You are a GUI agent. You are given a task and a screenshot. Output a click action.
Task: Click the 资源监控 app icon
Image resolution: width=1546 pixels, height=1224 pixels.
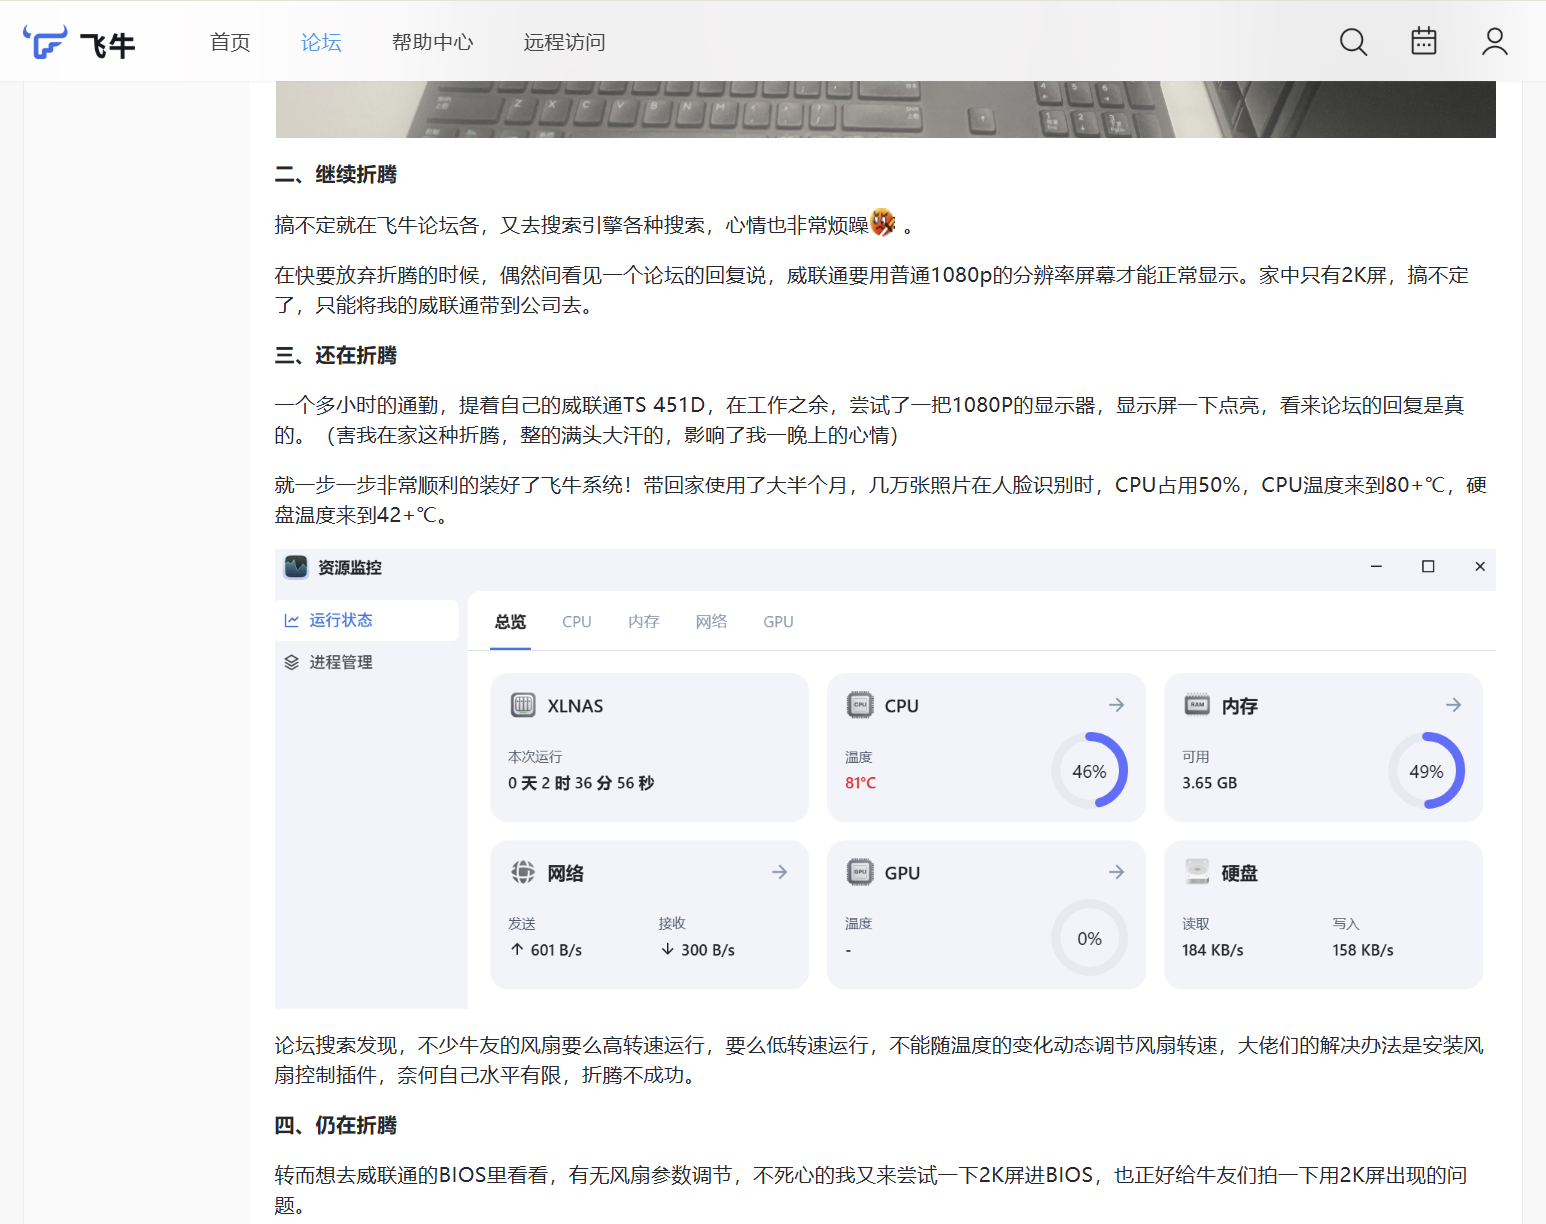[296, 567]
